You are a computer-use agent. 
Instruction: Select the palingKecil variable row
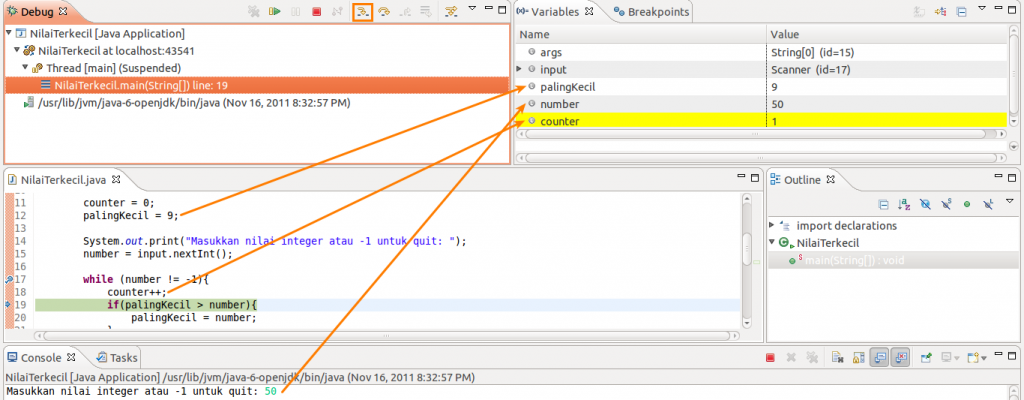pos(761,86)
